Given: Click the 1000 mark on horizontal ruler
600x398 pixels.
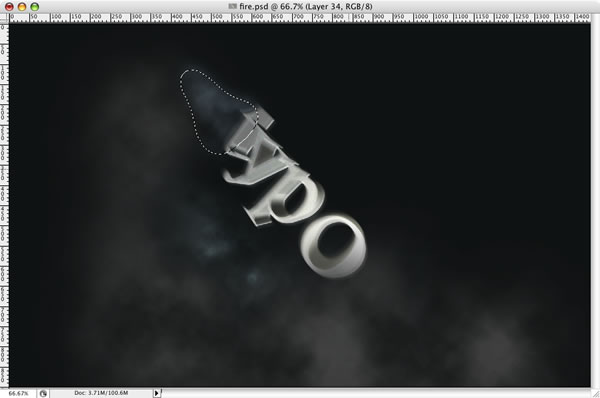Looking at the screenshot, I should (421, 17).
